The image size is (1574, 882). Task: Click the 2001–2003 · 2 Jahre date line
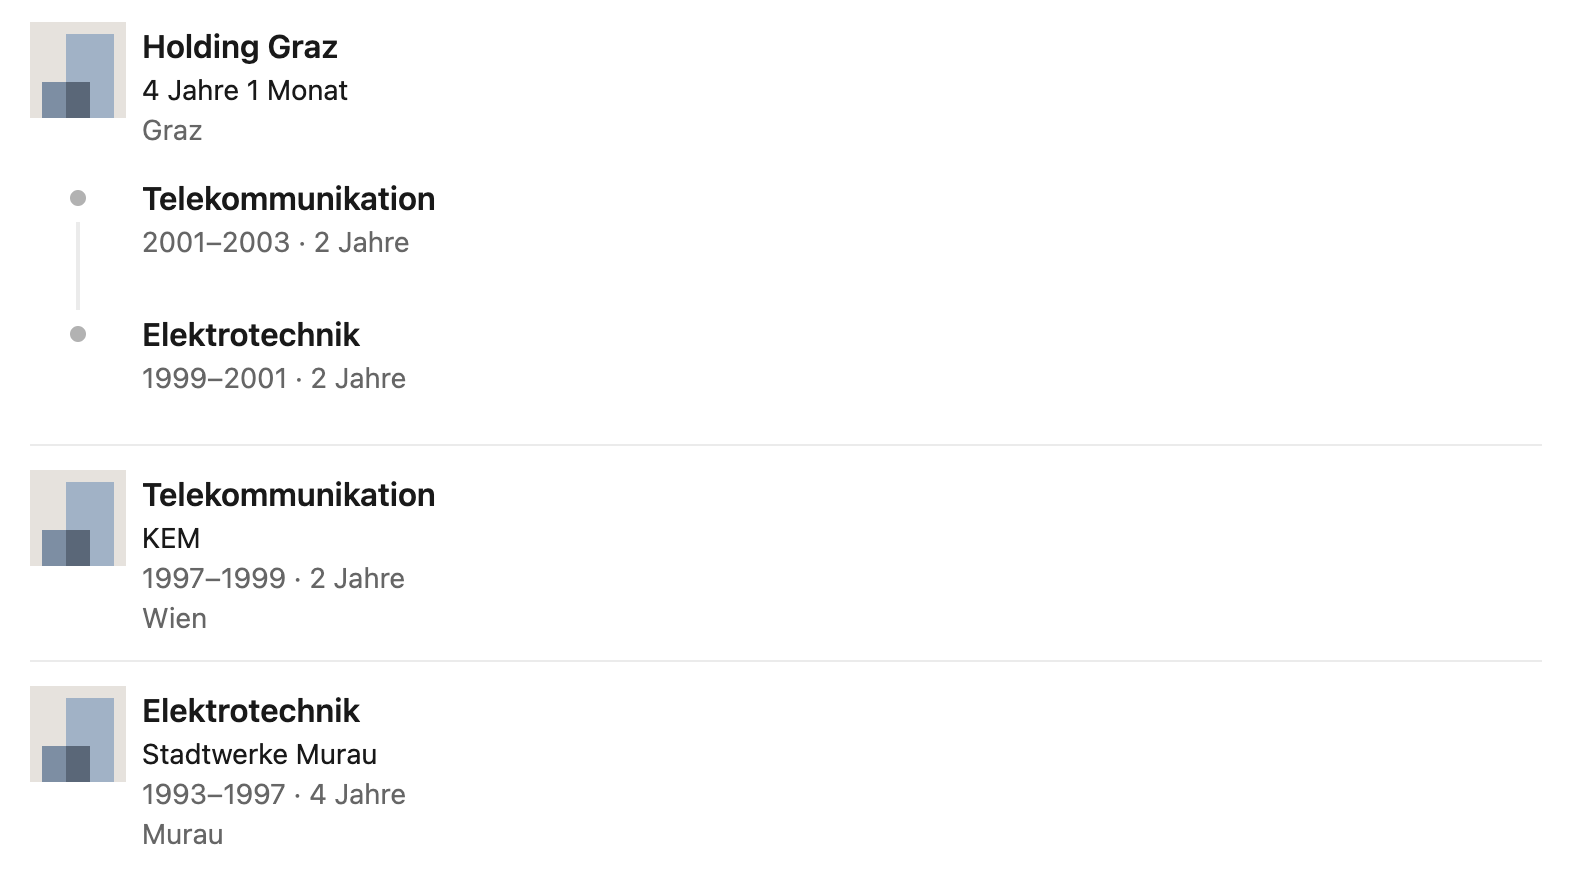click(276, 242)
